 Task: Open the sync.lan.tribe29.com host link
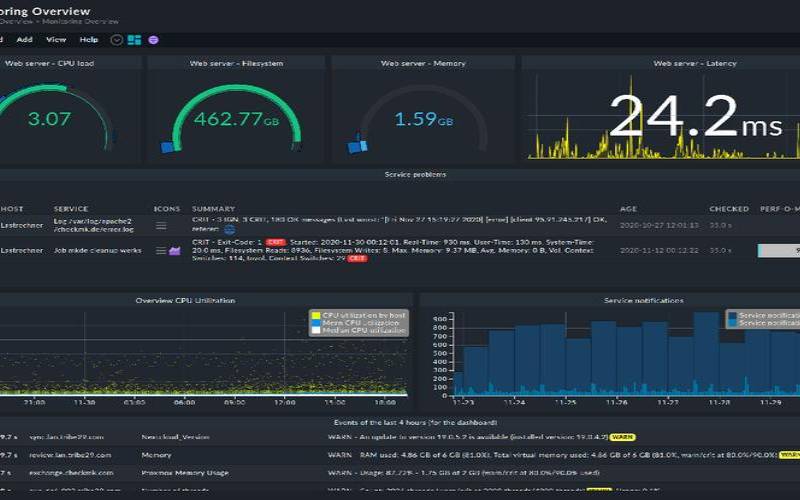tap(64, 436)
